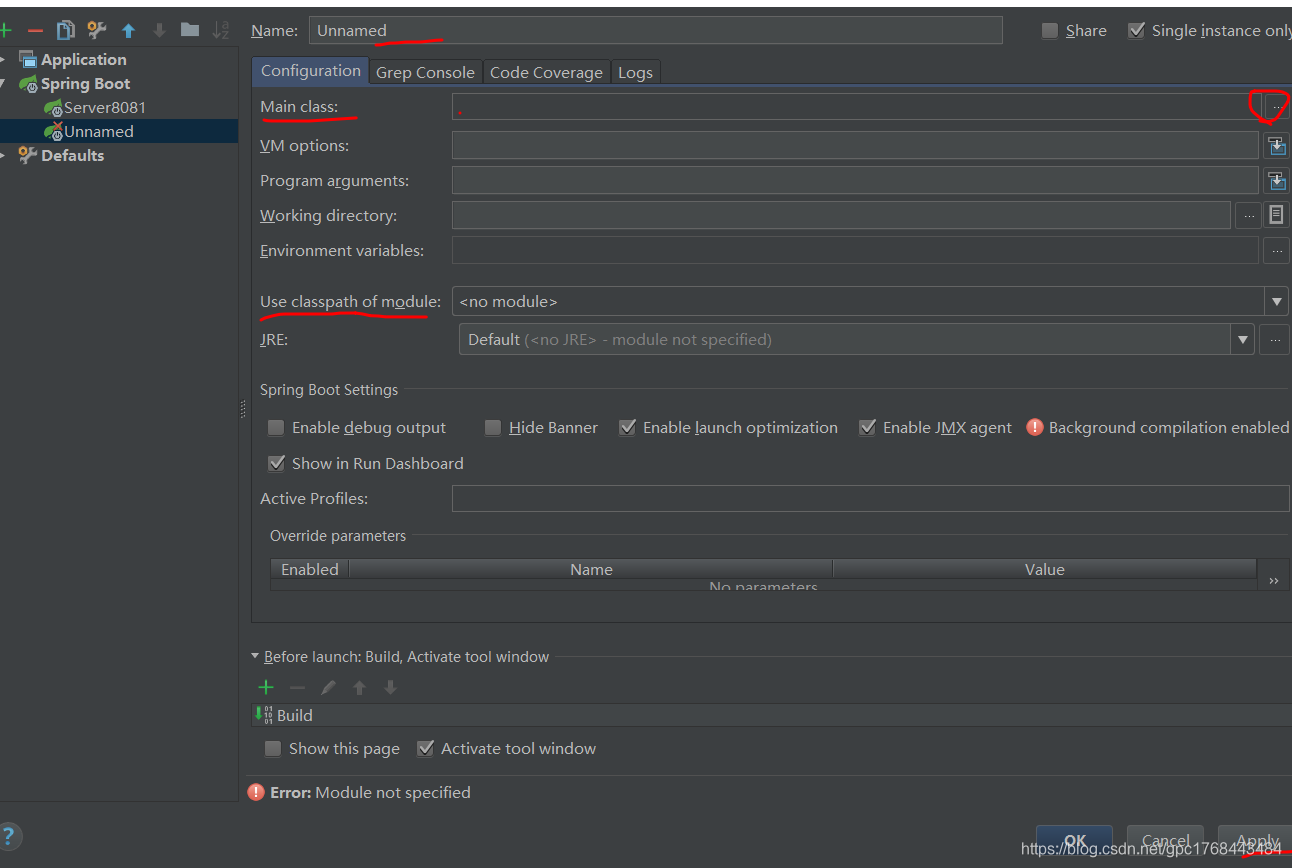Viewport: 1292px width, 868px height.
Task: Switch to Code Coverage tab
Action: pyautogui.click(x=546, y=72)
